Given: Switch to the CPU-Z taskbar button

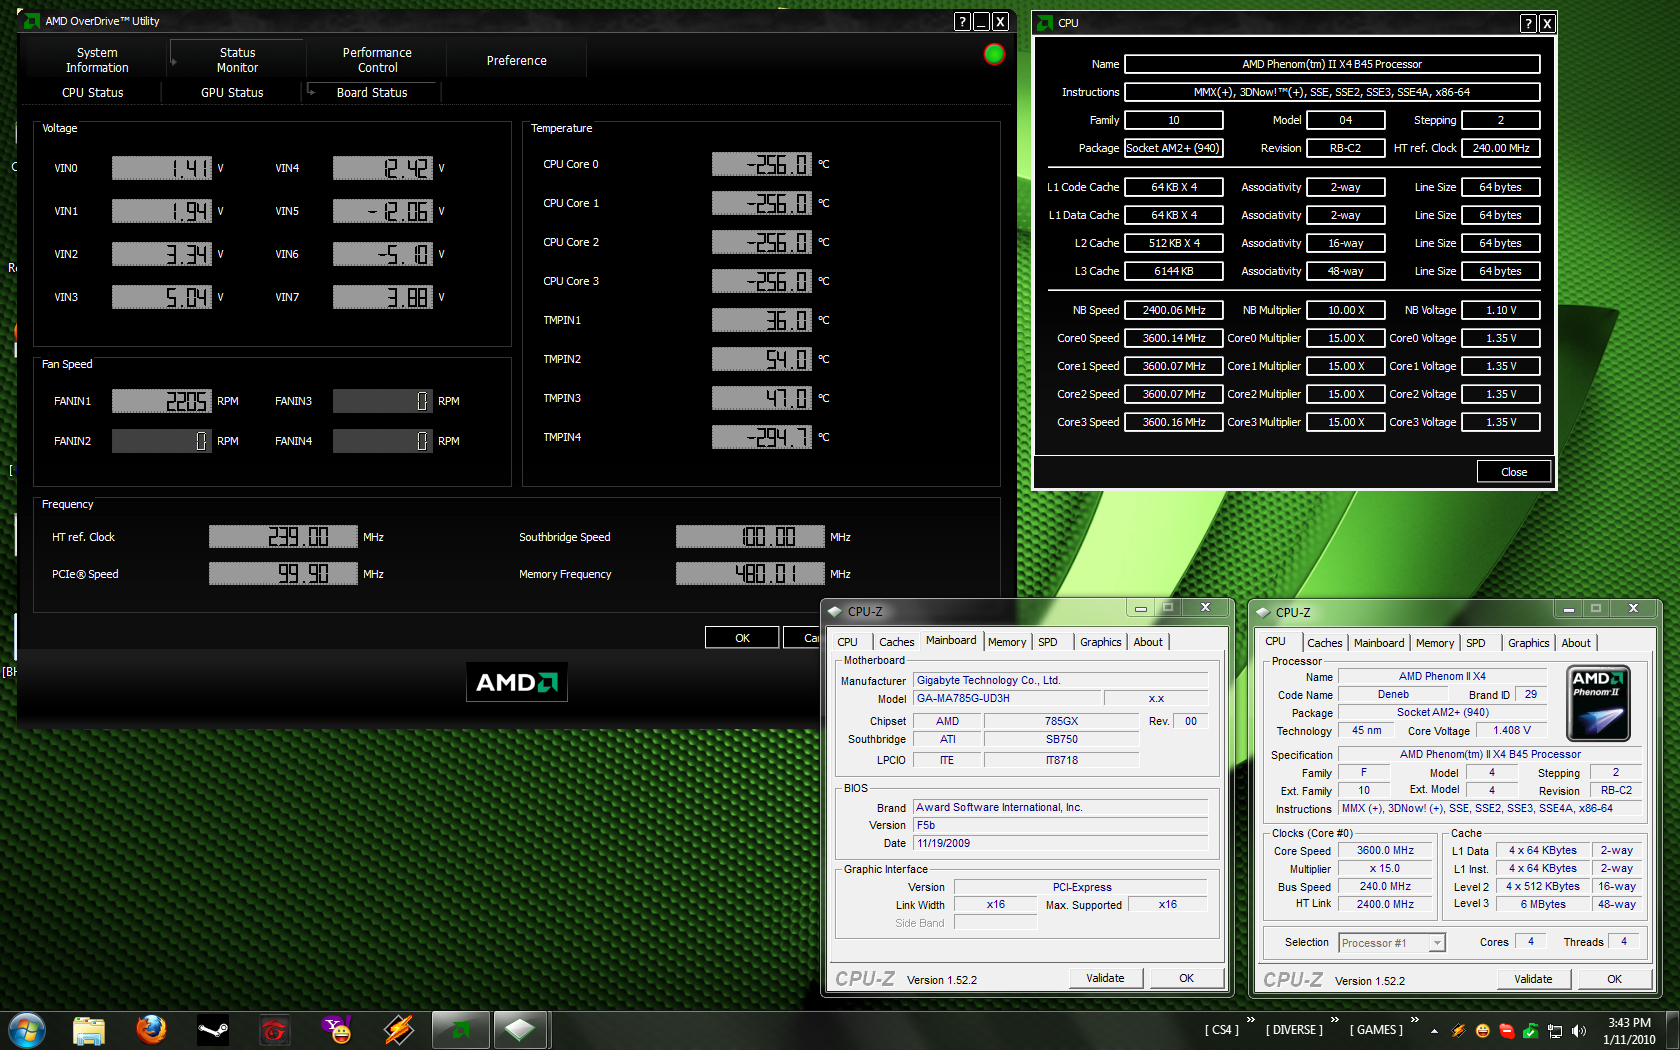Looking at the screenshot, I should click(x=520, y=1030).
